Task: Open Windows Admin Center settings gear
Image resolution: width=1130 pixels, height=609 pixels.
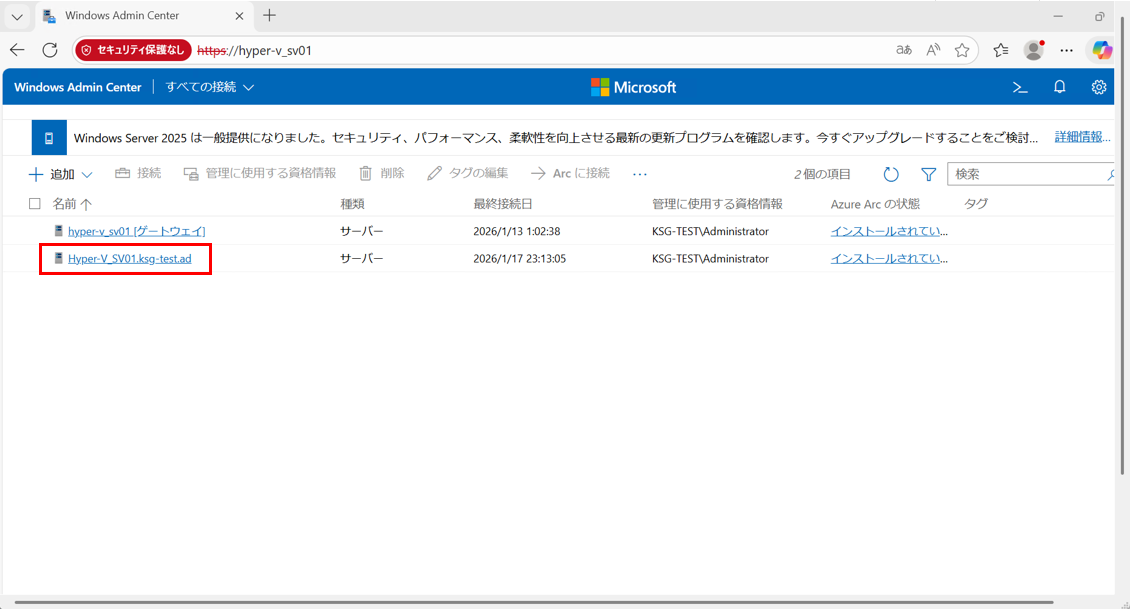Action: click(1099, 87)
